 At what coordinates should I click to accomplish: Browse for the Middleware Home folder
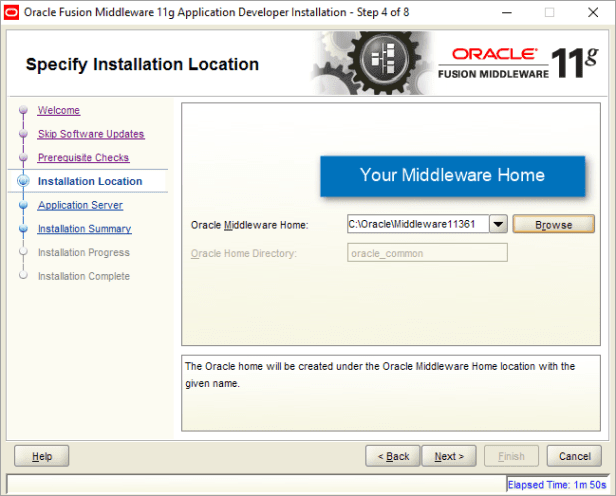[553, 225]
